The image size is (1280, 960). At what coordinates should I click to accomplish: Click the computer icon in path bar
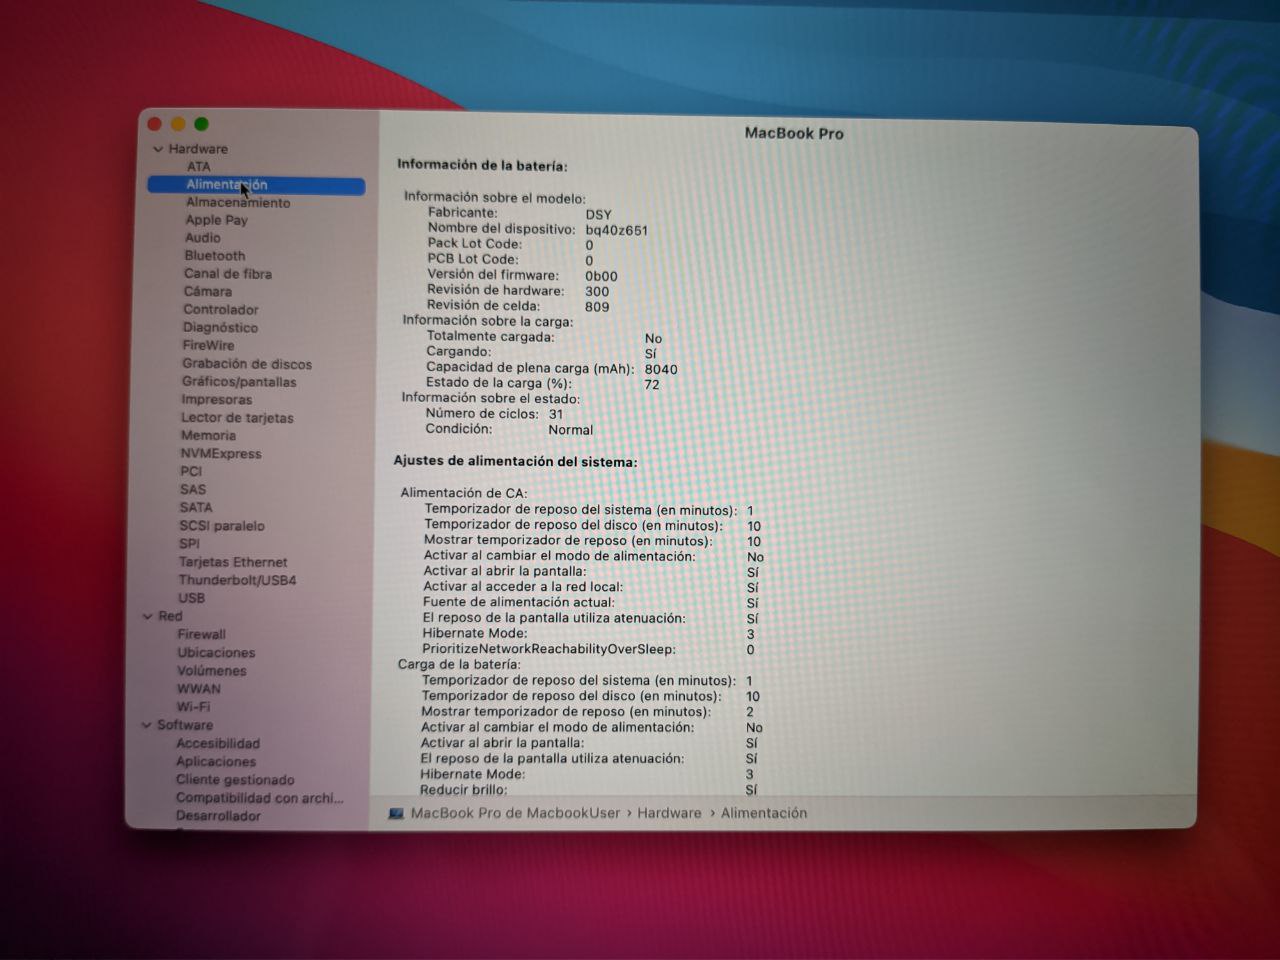[396, 814]
